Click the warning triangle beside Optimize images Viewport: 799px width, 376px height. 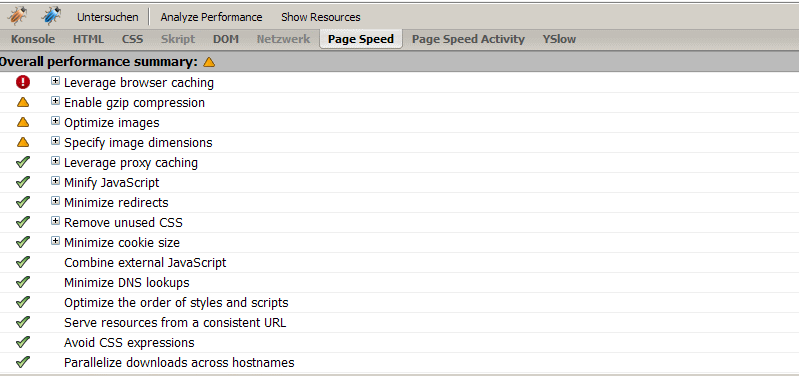[x=23, y=122]
